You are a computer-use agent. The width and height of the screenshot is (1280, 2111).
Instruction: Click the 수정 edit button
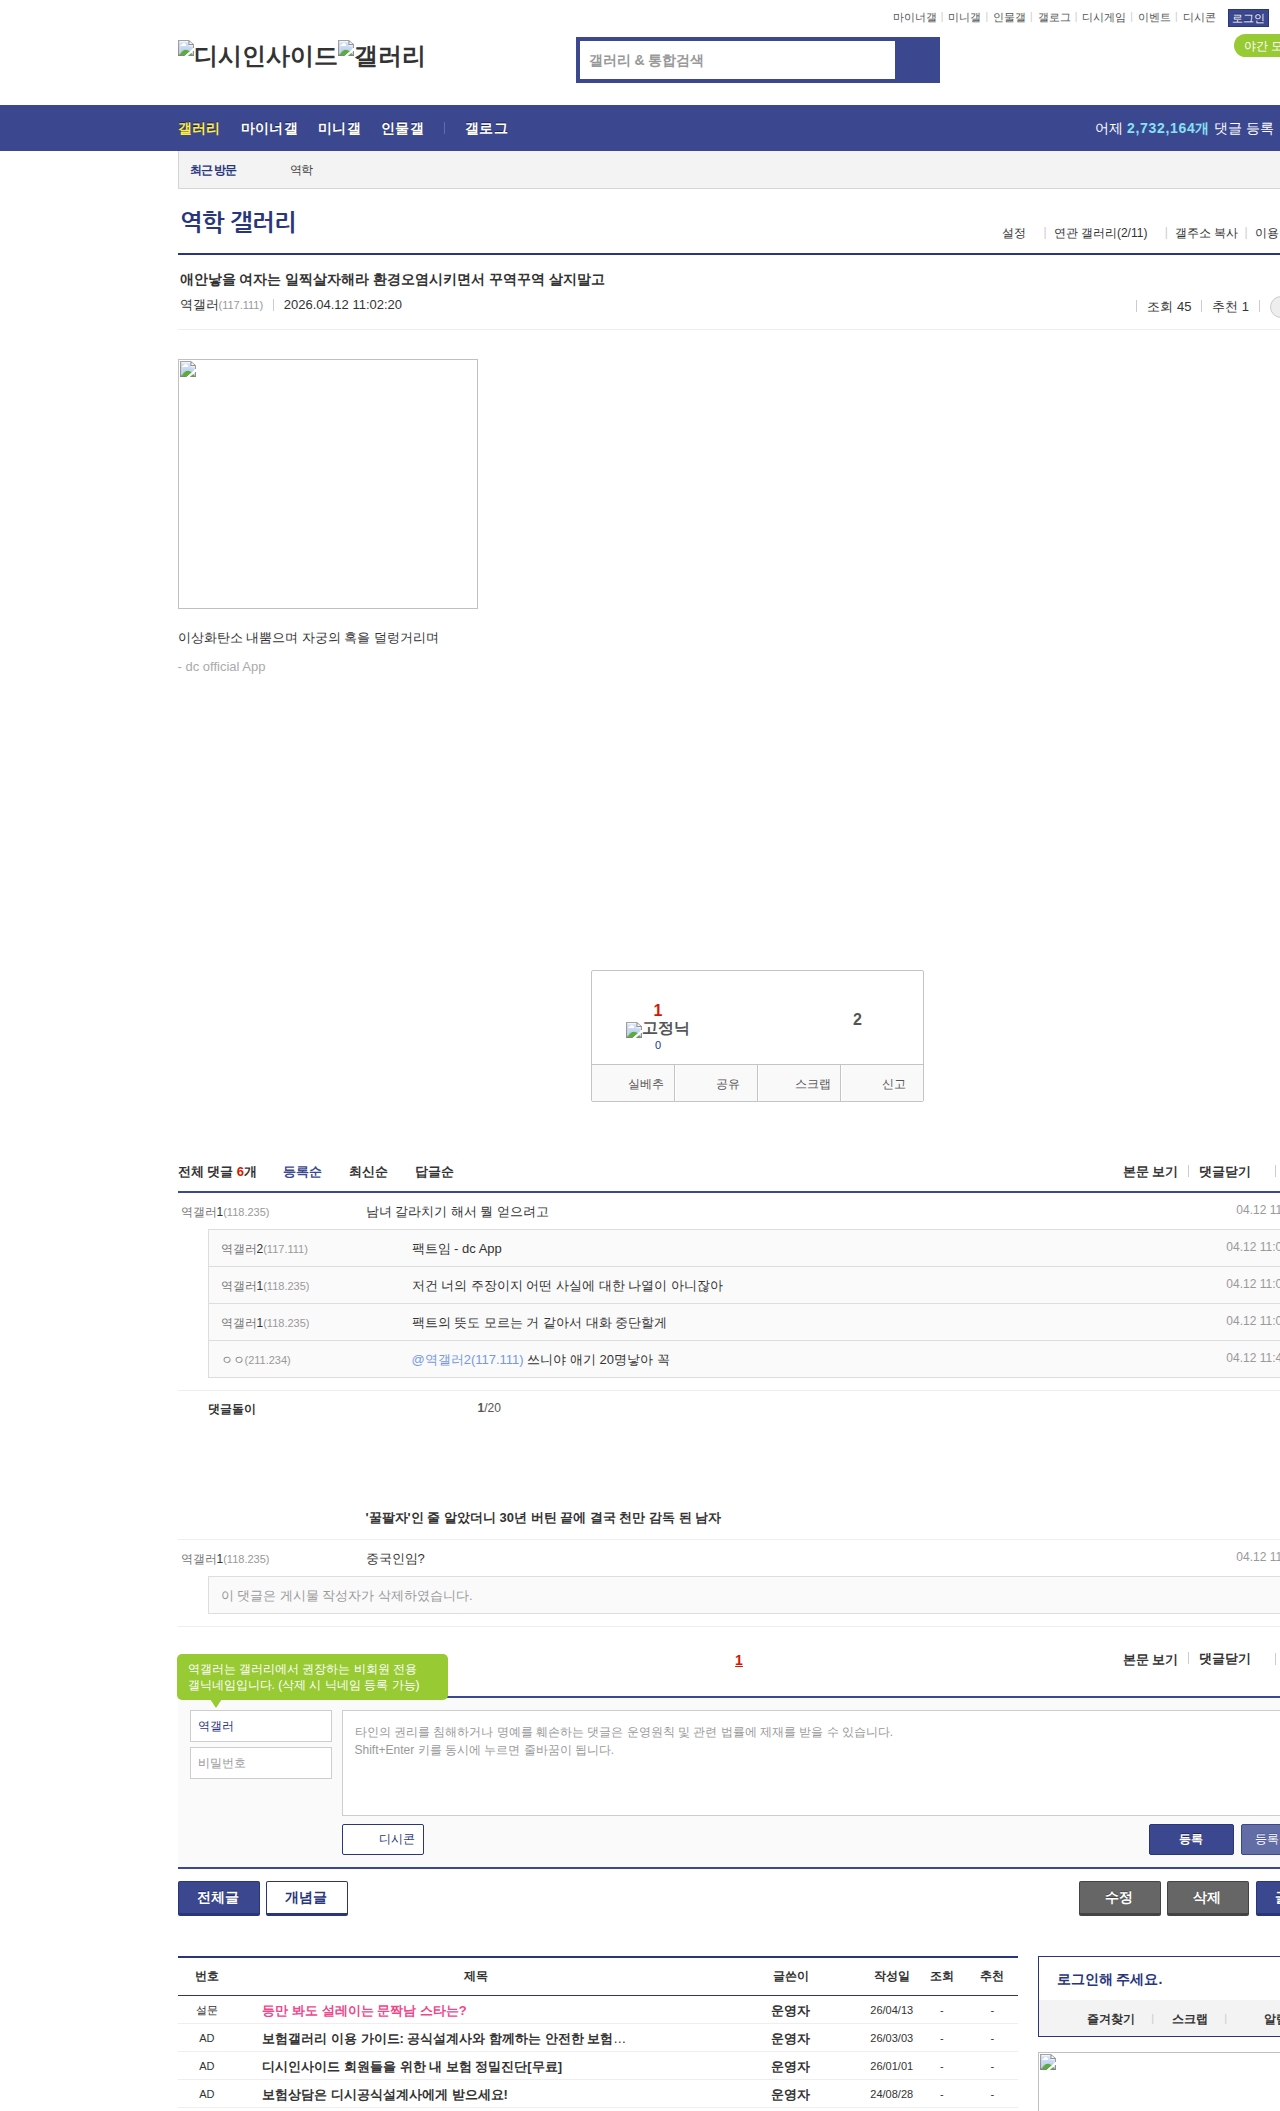pos(1120,1898)
